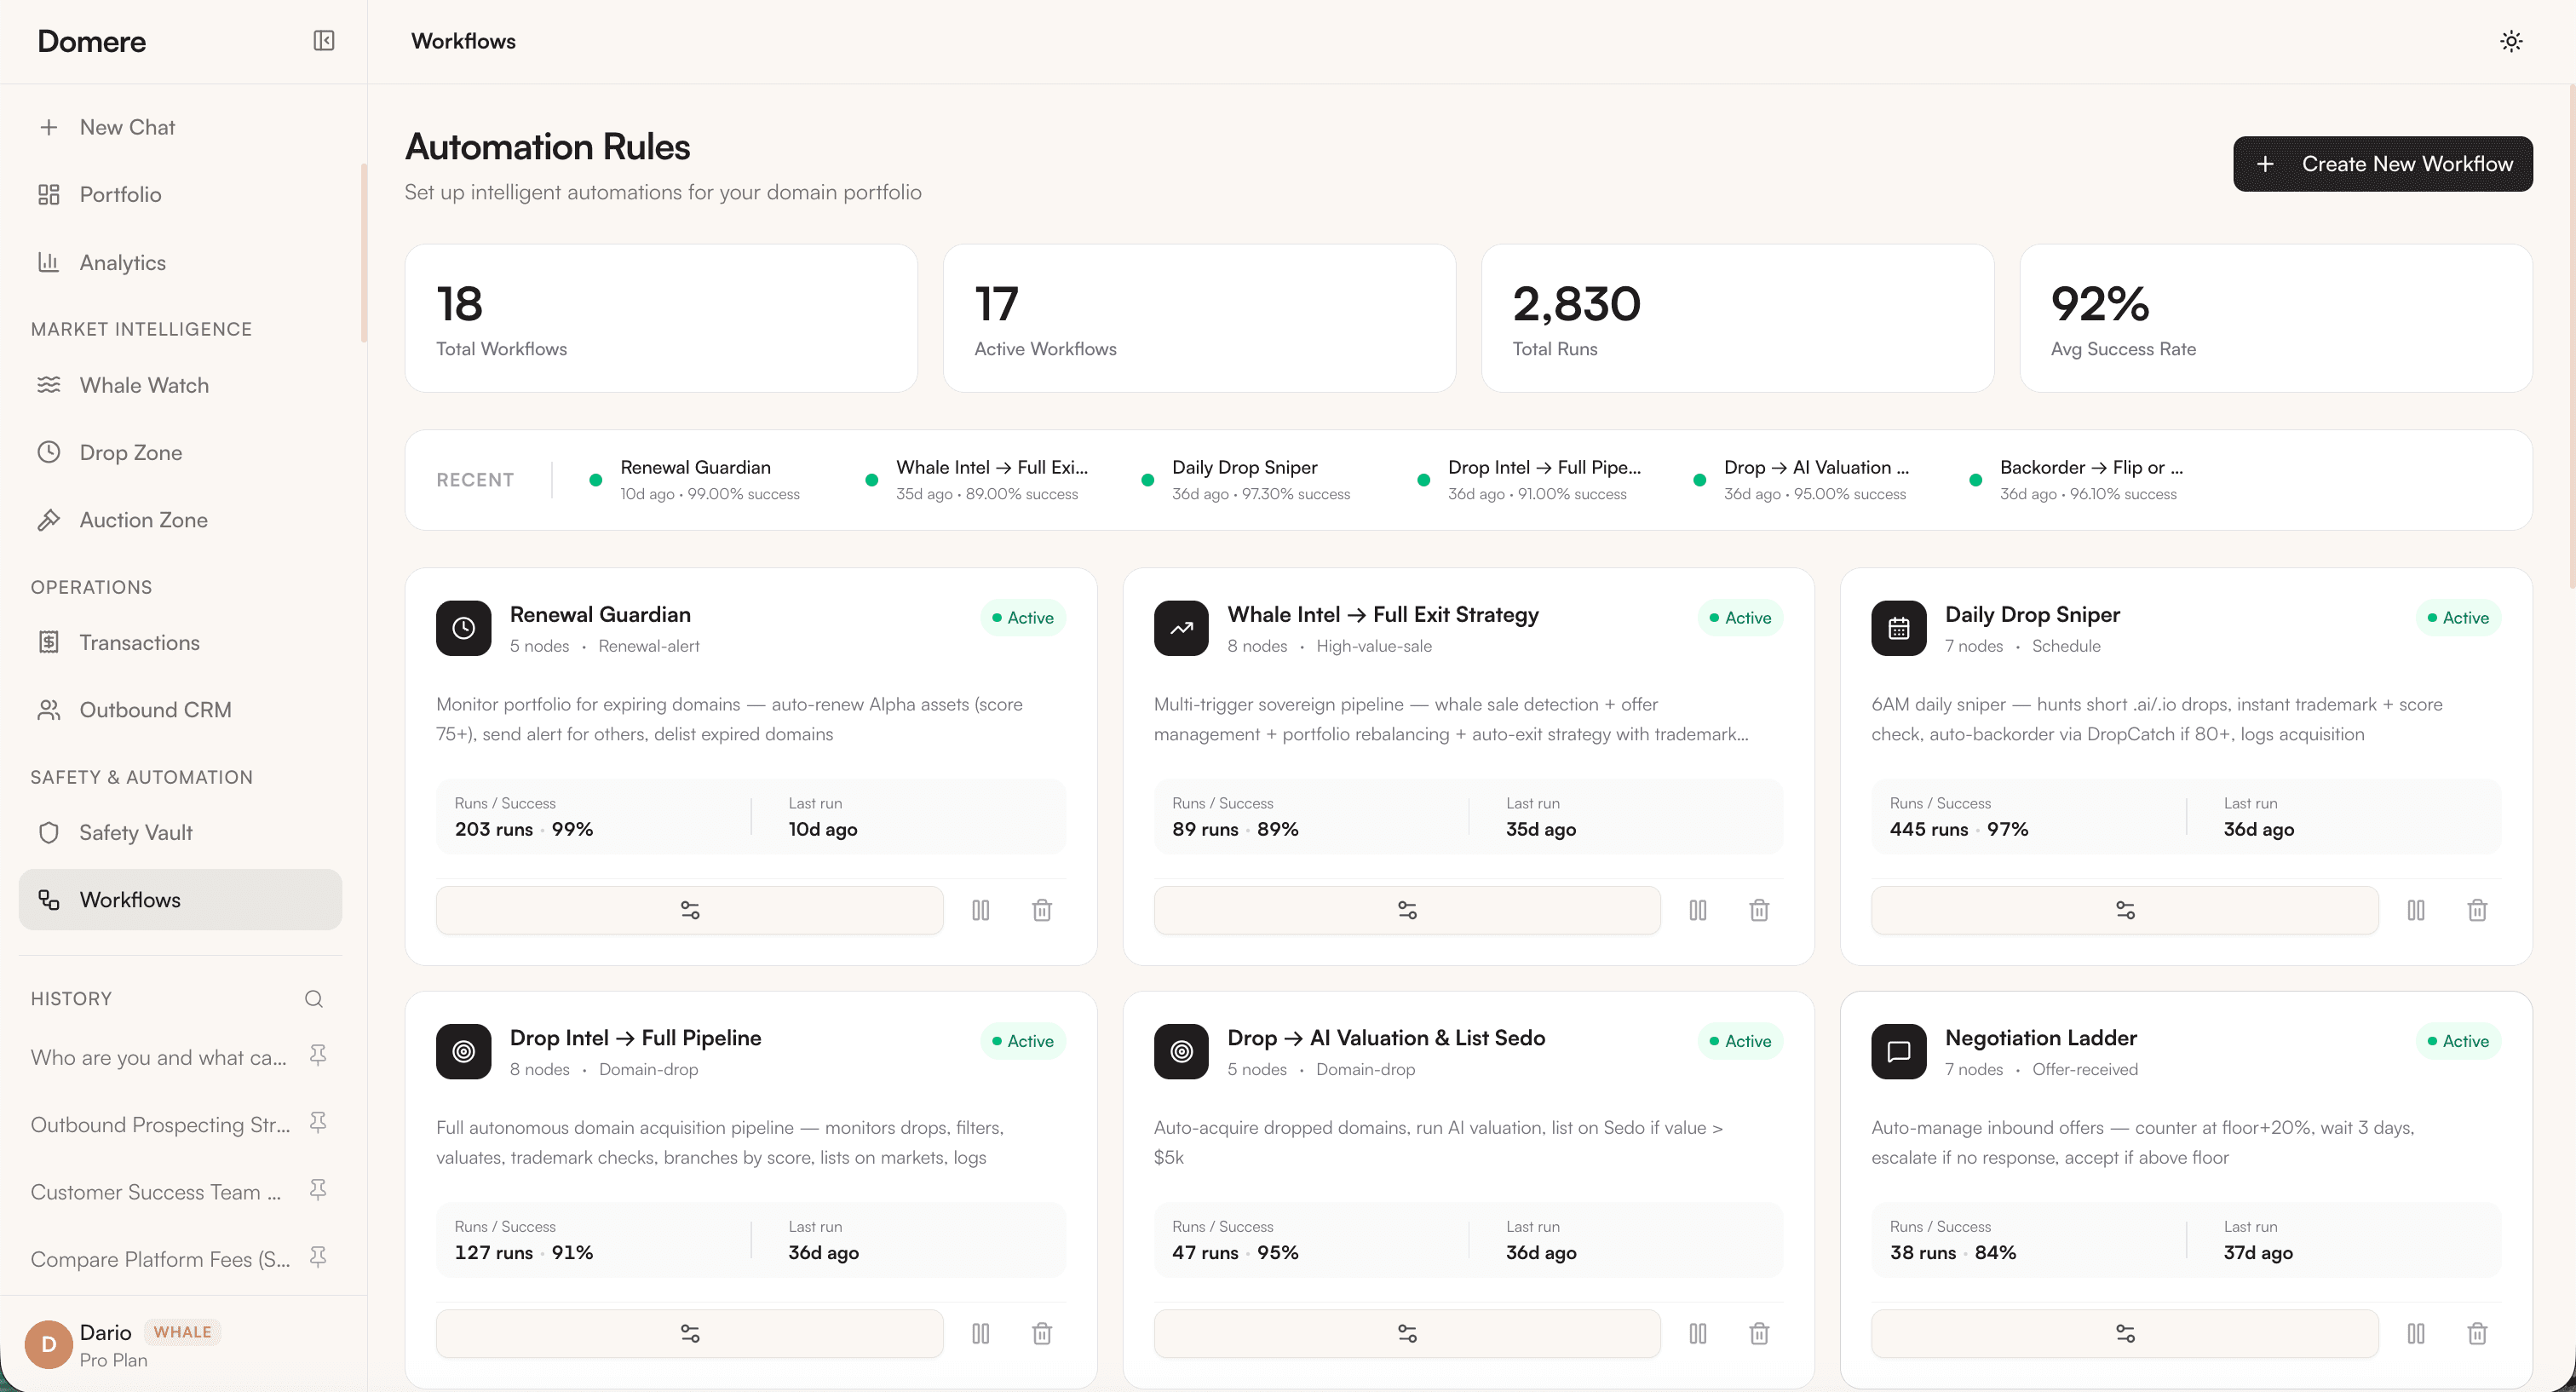2576x1392 pixels.
Task: Open the Drop Zone section
Action: pyautogui.click(x=131, y=452)
